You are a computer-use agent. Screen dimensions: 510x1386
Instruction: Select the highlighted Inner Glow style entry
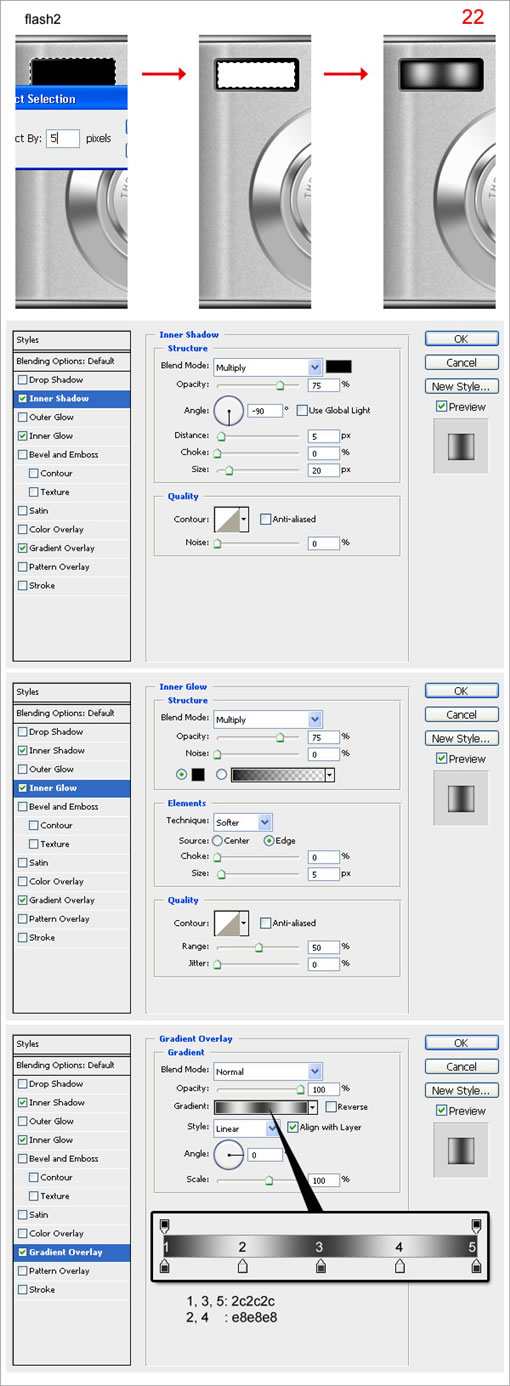(x=72, y=788)
